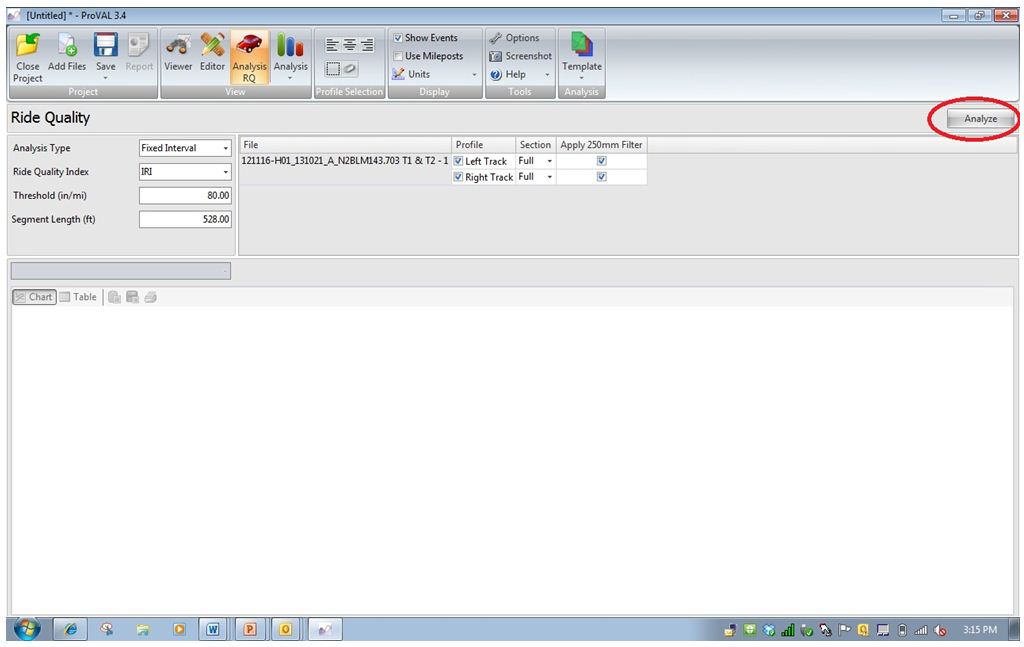
Task: Switch to the Table tab
Action: 78,297
